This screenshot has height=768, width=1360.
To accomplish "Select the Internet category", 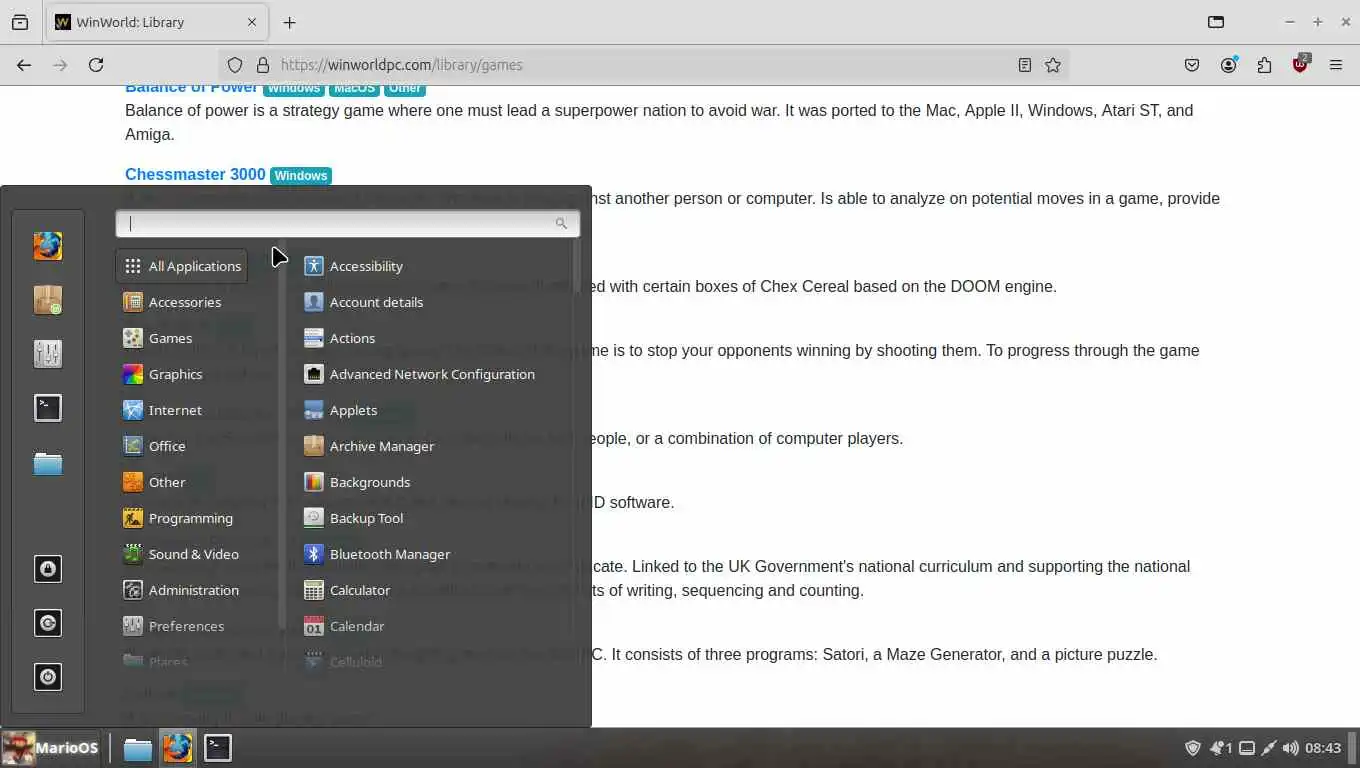I will pos(181,410).
